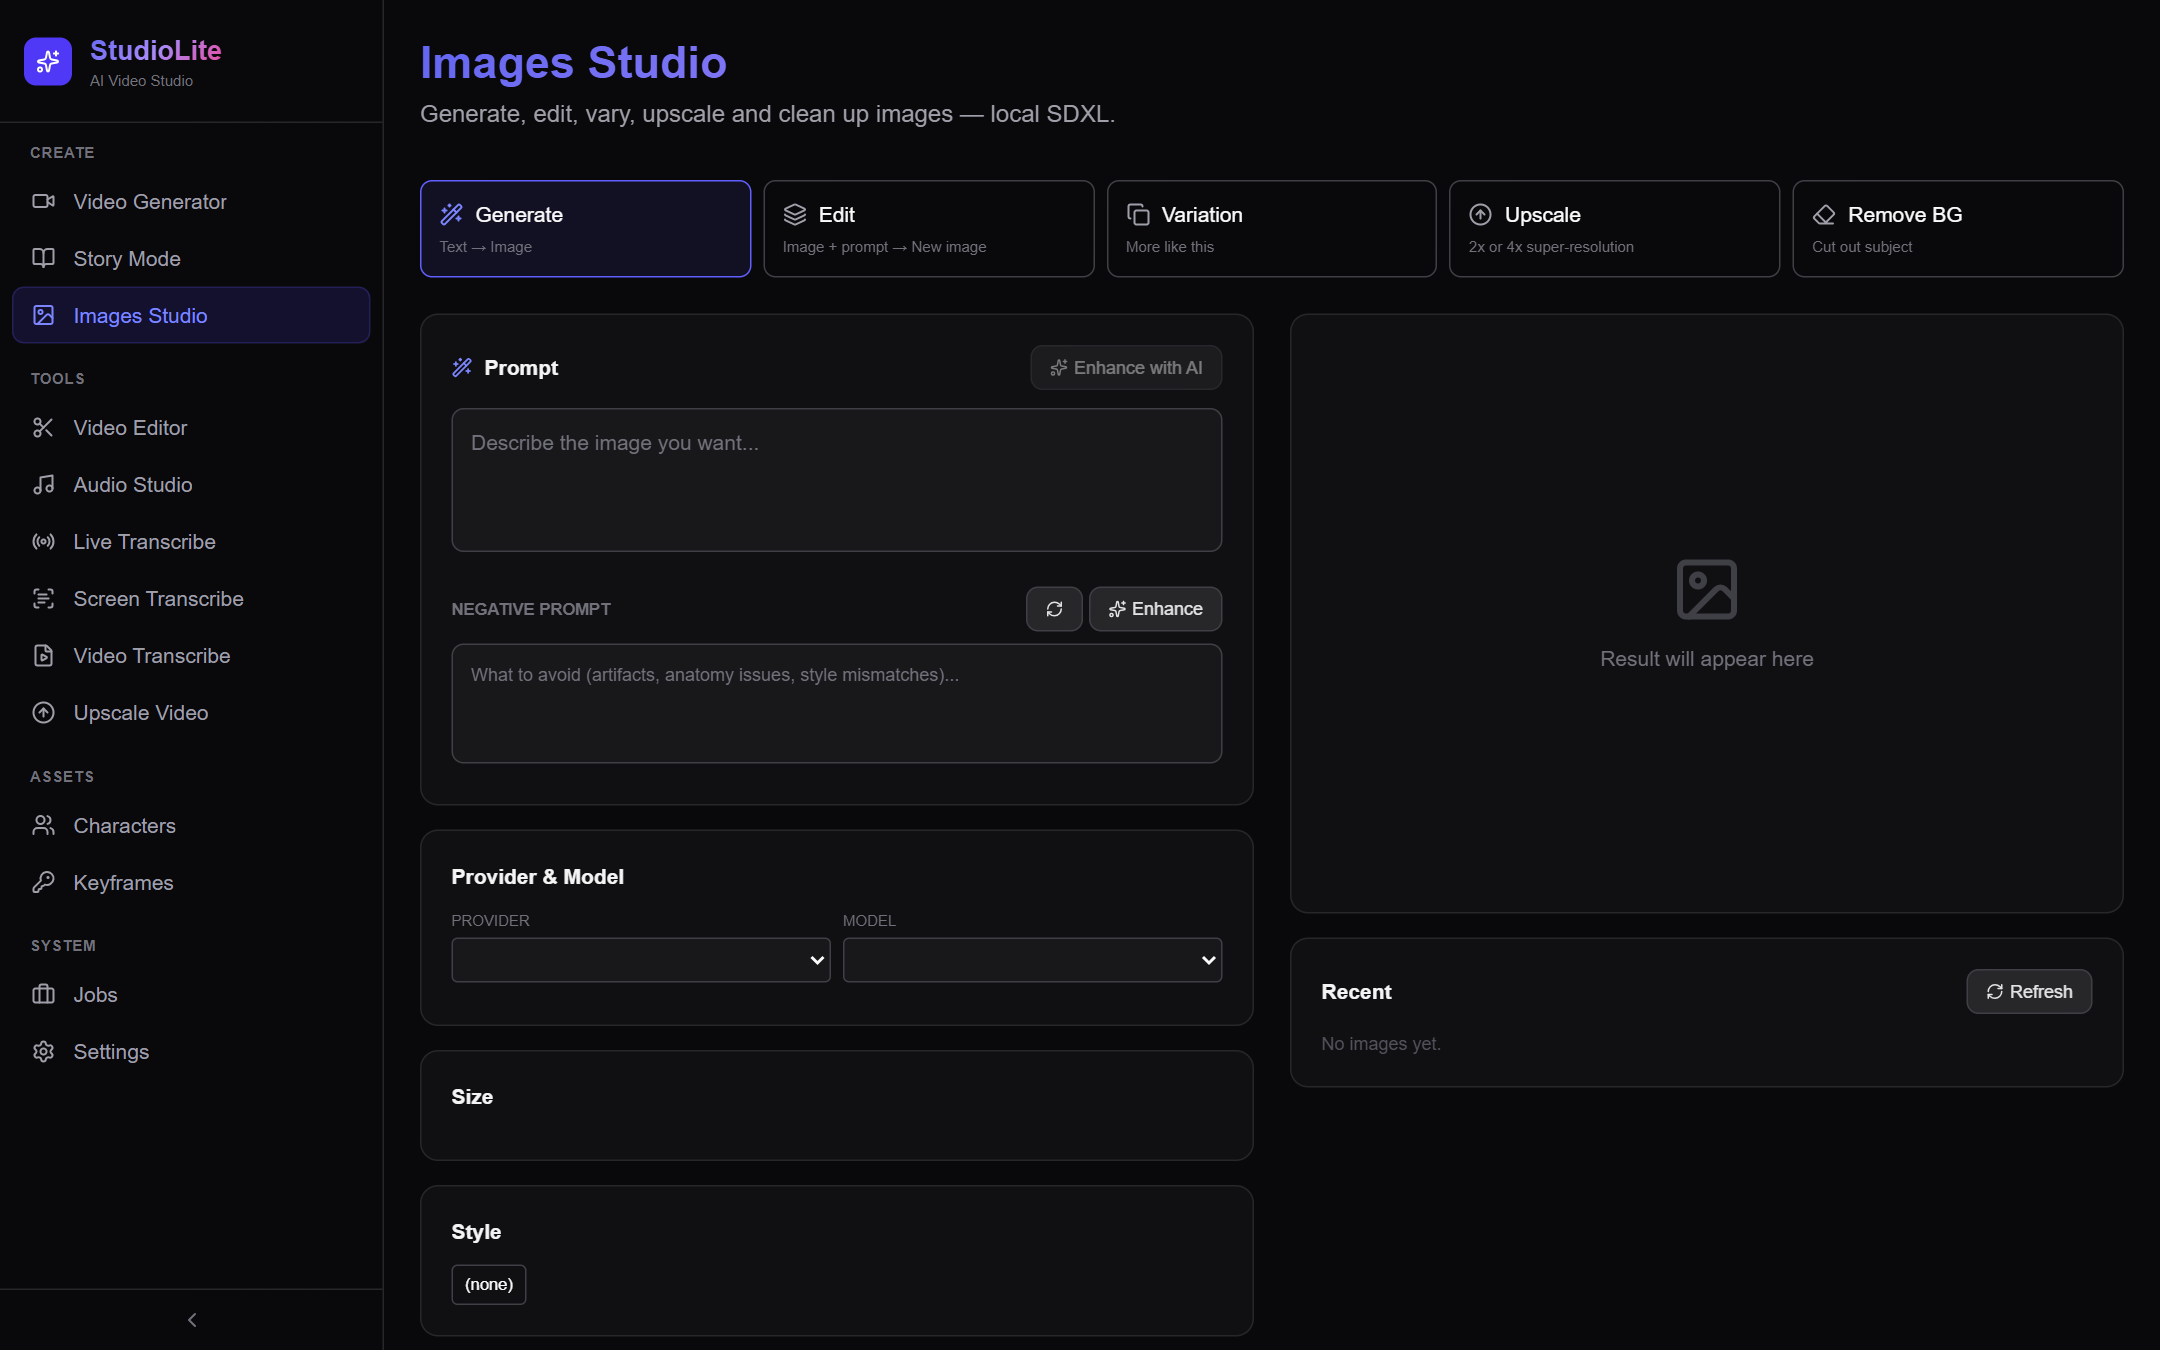
Task: Open Live Transcribe from the broadcast icon
Action: click(43, 541)
